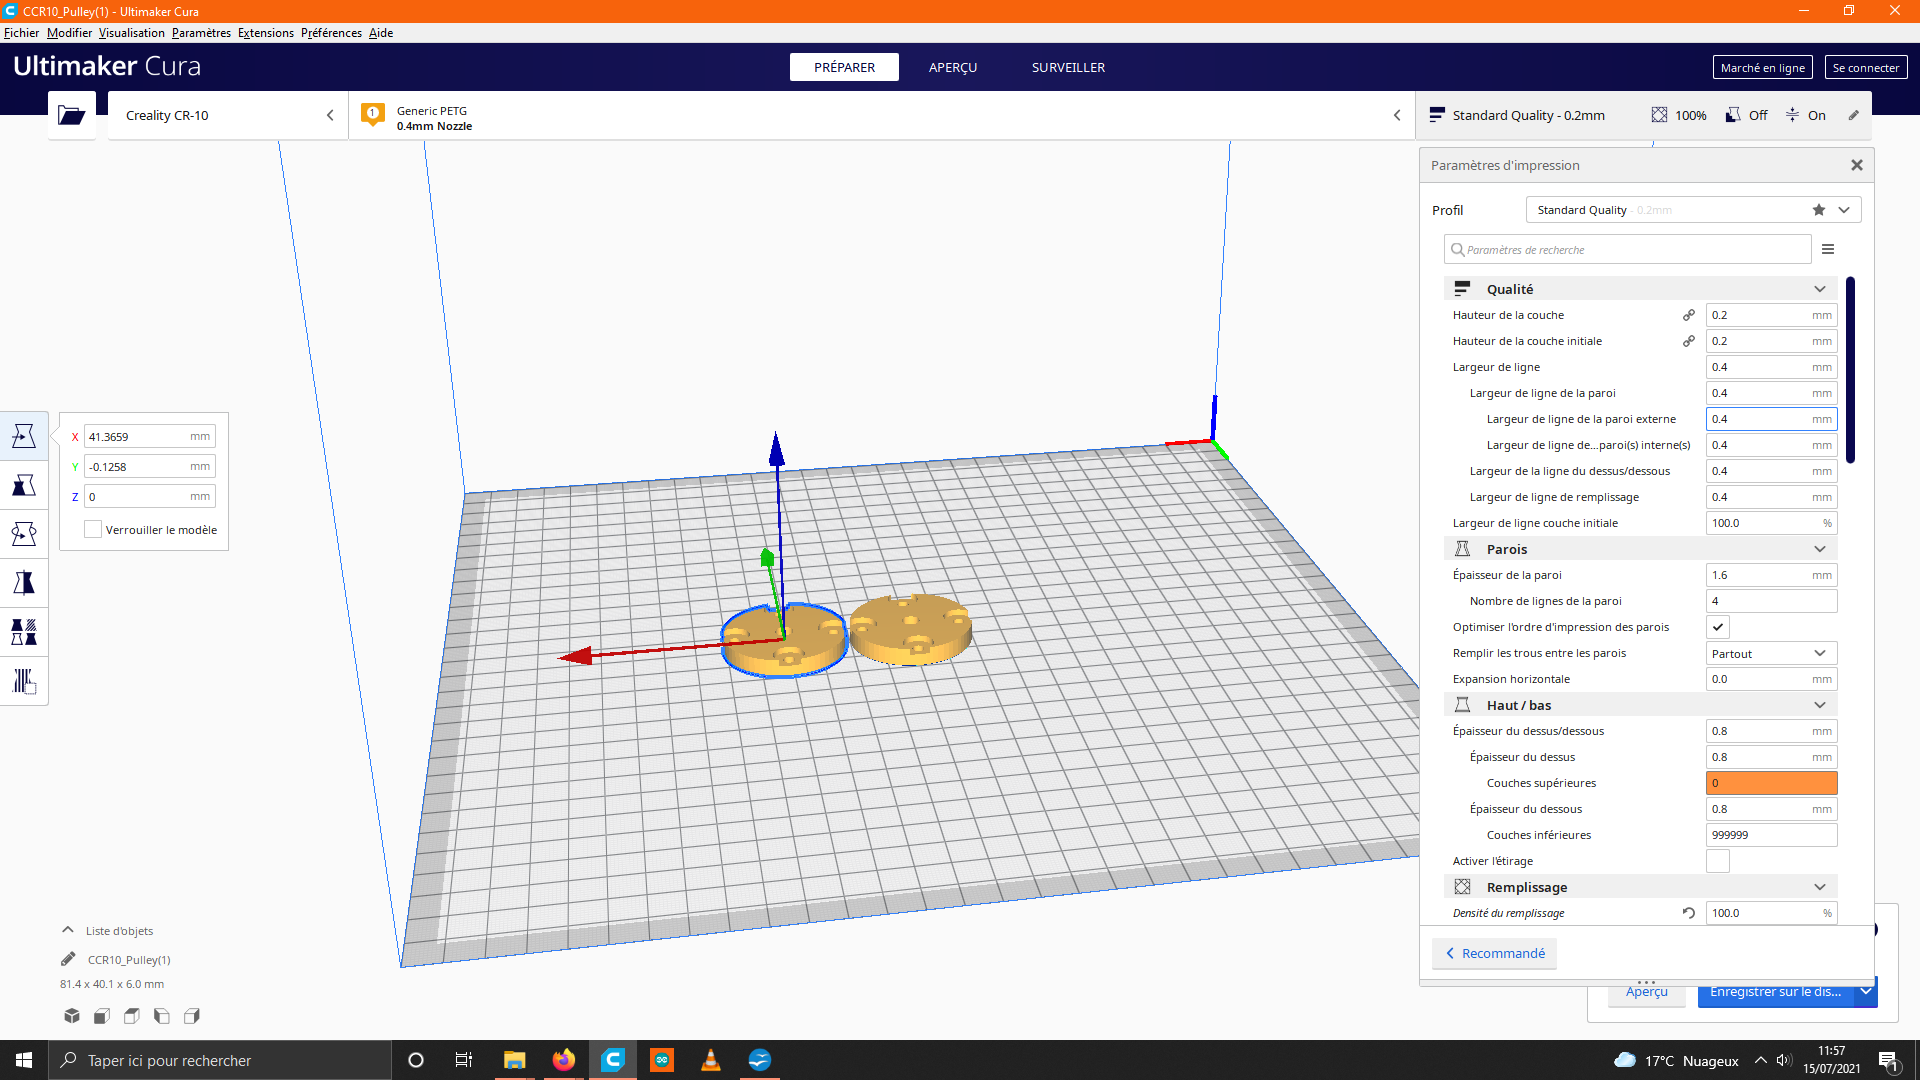Click the Marché en ligne button
Image resolution: width=1920 pixels, height=1080 pixels.
1762,67
